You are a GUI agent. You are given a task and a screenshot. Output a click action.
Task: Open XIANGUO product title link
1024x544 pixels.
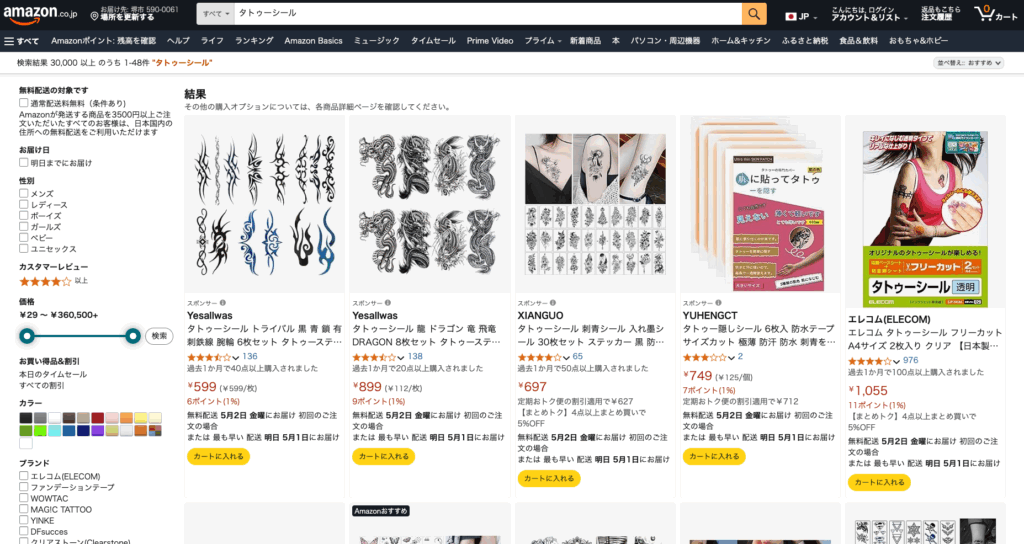(x=592, y=335)
